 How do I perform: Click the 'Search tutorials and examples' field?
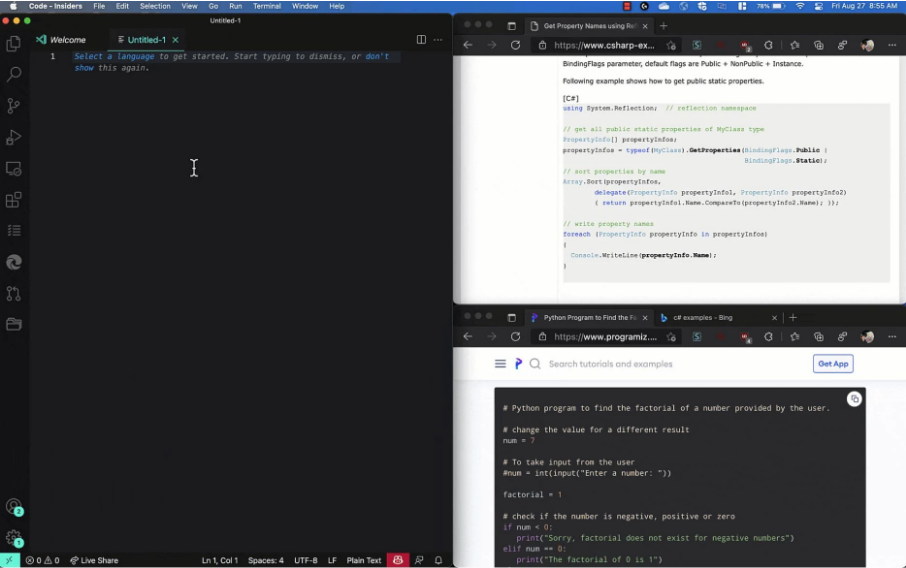pos(610,364)
